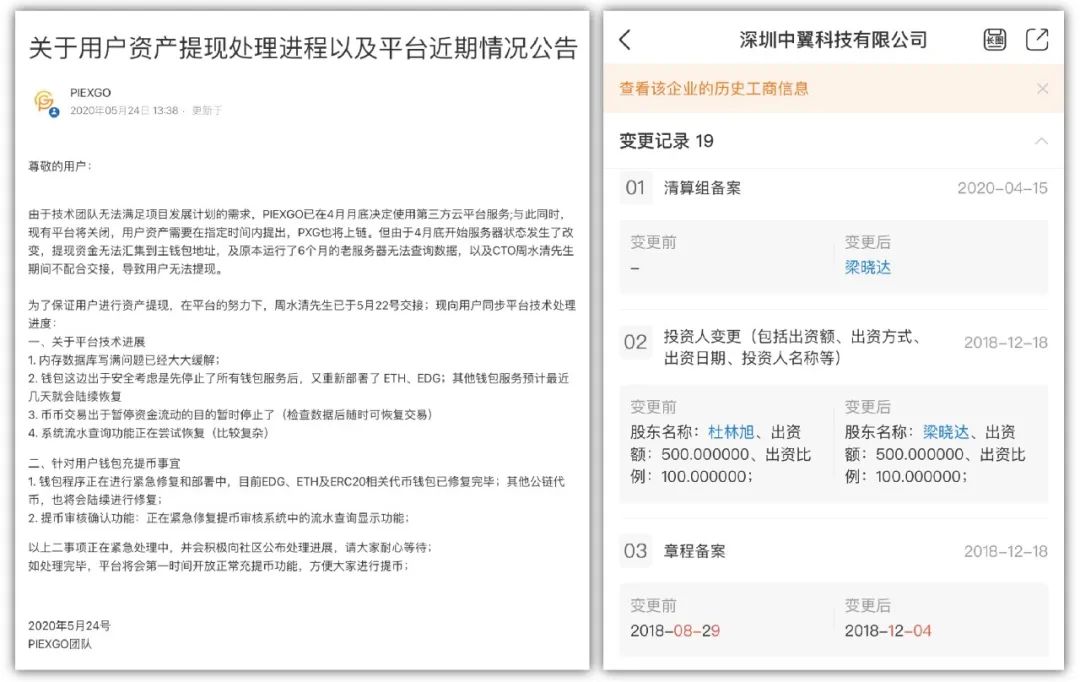Select line 1. 内存数据库写满问题已经大大缓解
The width and height of the screenshot is (1080, 682).
click(125, 360)
